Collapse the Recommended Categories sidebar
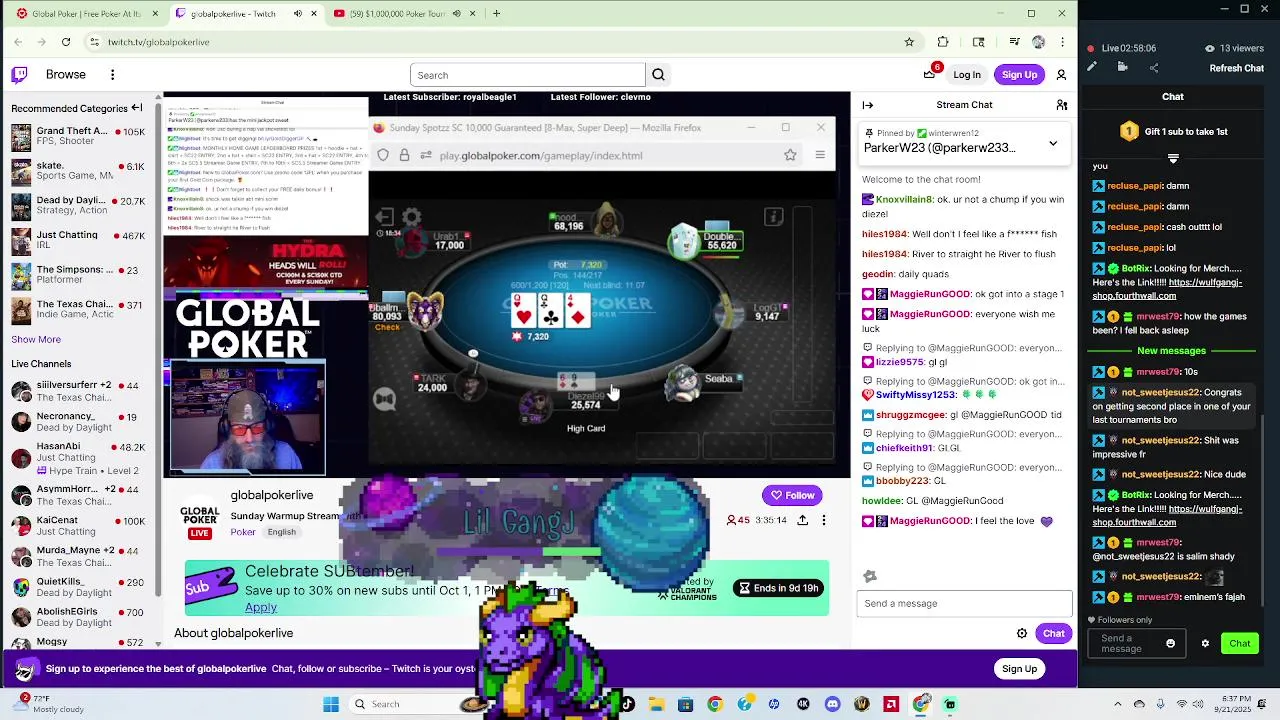Viewport: 1280px width, 720px height. [137, 108]
